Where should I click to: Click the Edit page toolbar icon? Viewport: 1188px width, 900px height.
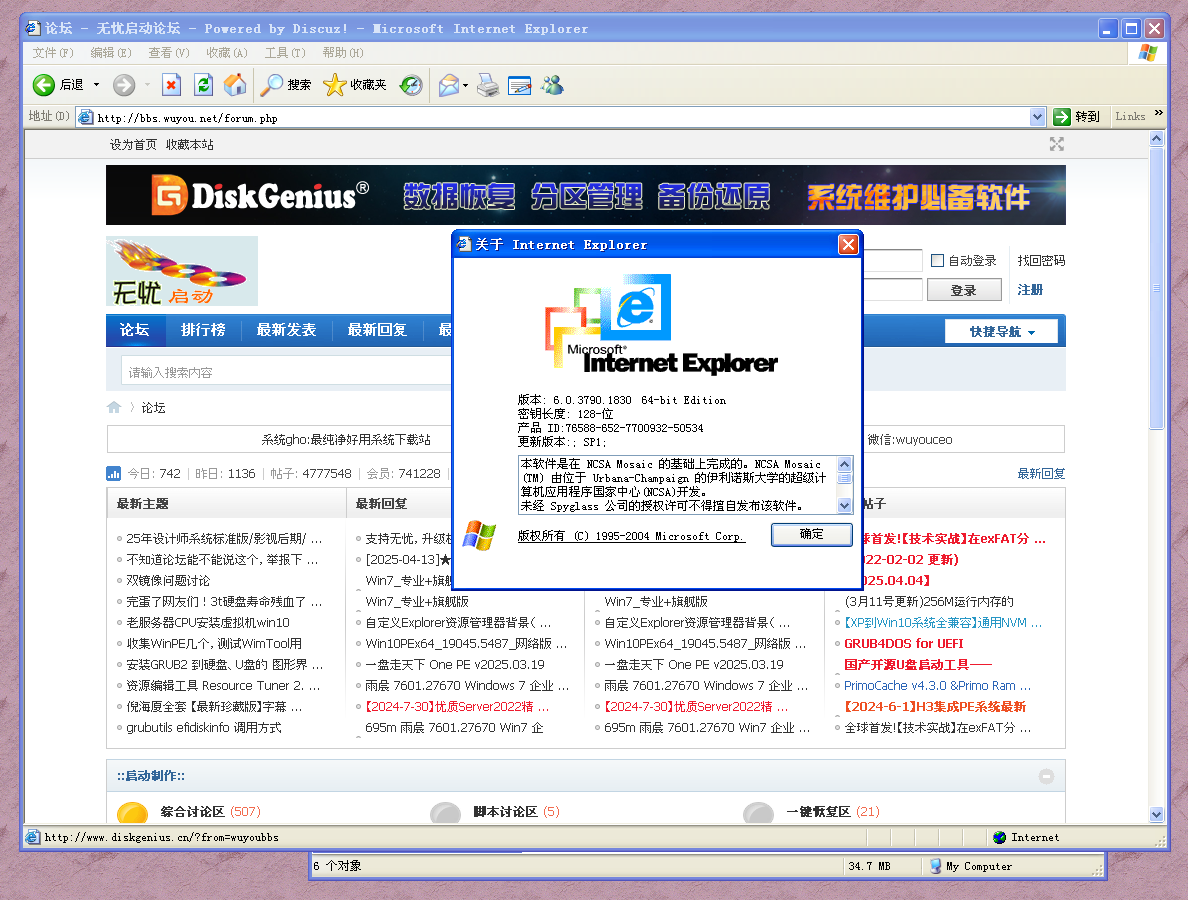(x=520, y=85)
